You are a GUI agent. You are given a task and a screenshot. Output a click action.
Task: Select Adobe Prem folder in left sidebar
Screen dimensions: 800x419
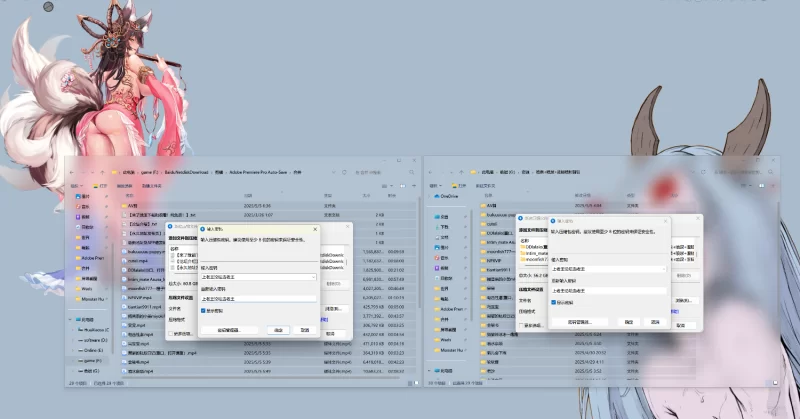[89, 258]
